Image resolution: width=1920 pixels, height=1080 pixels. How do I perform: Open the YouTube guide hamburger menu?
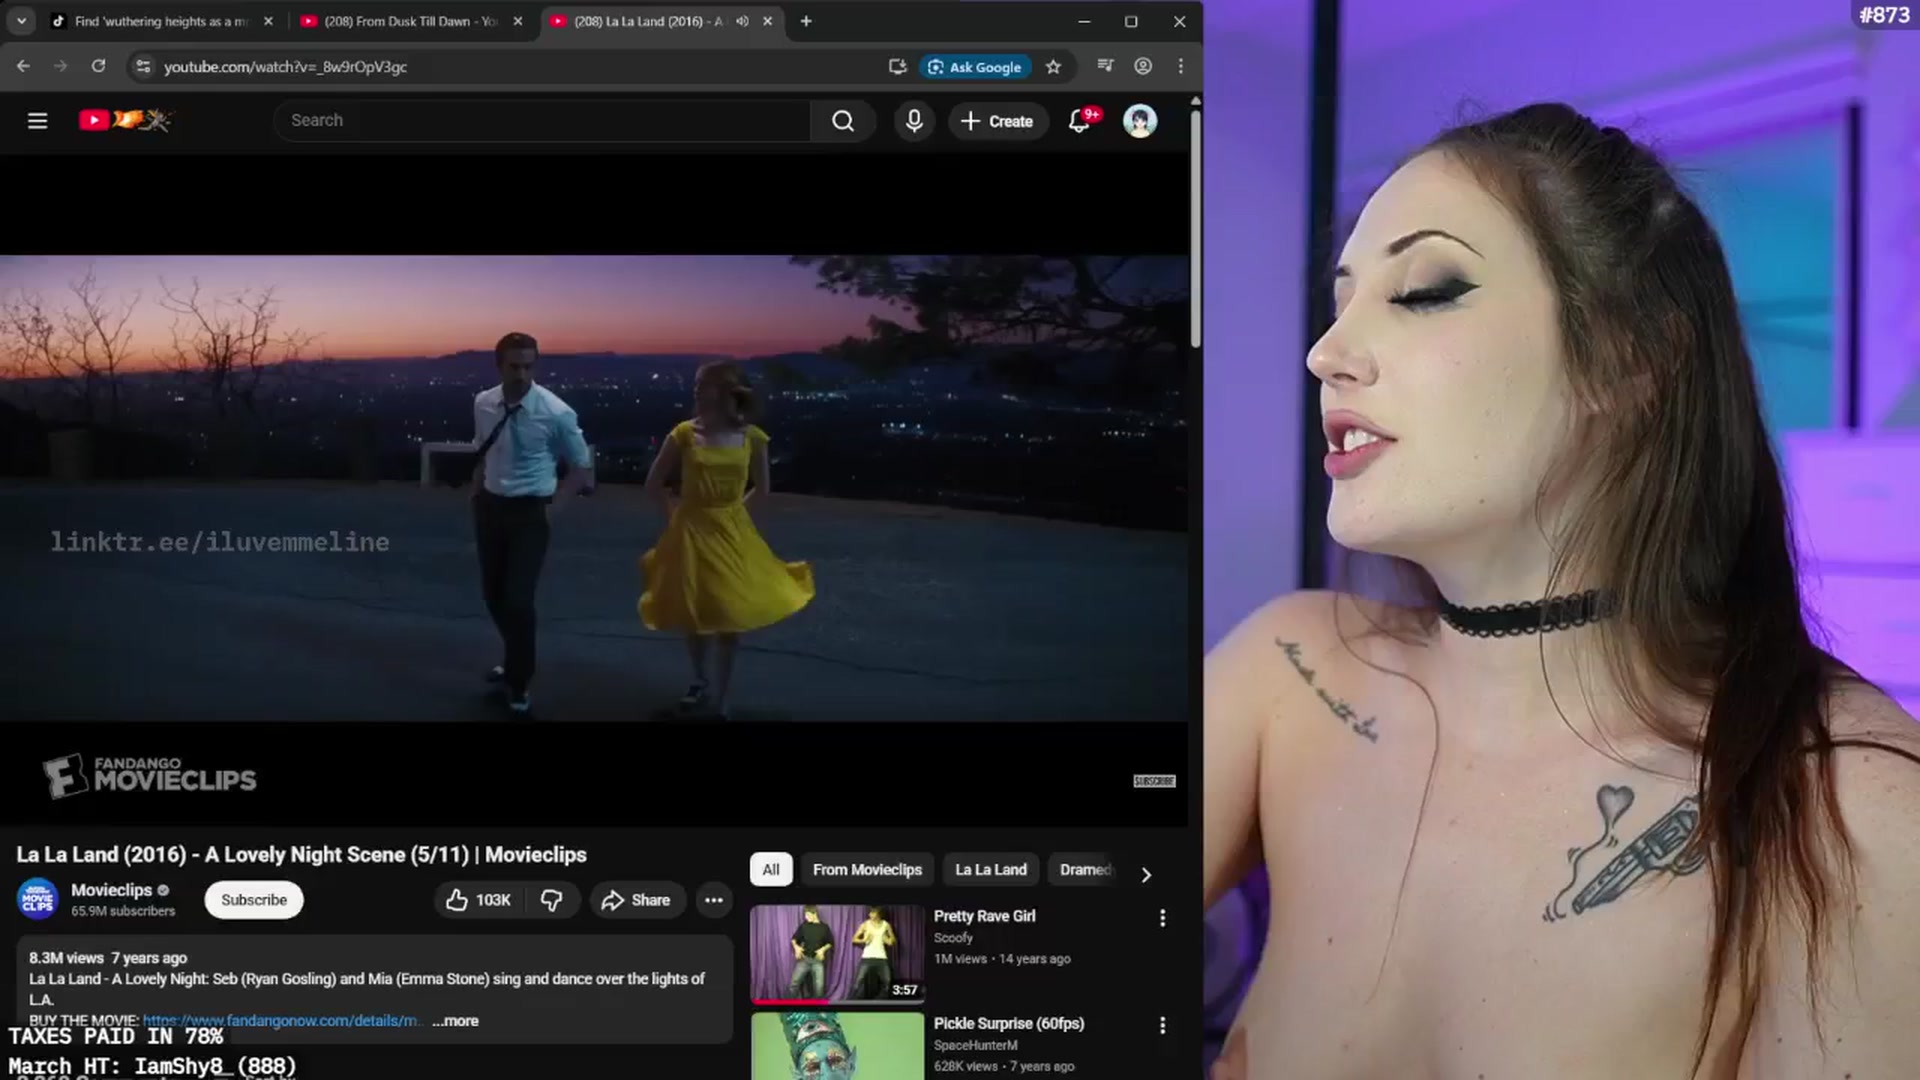(37, 121)
